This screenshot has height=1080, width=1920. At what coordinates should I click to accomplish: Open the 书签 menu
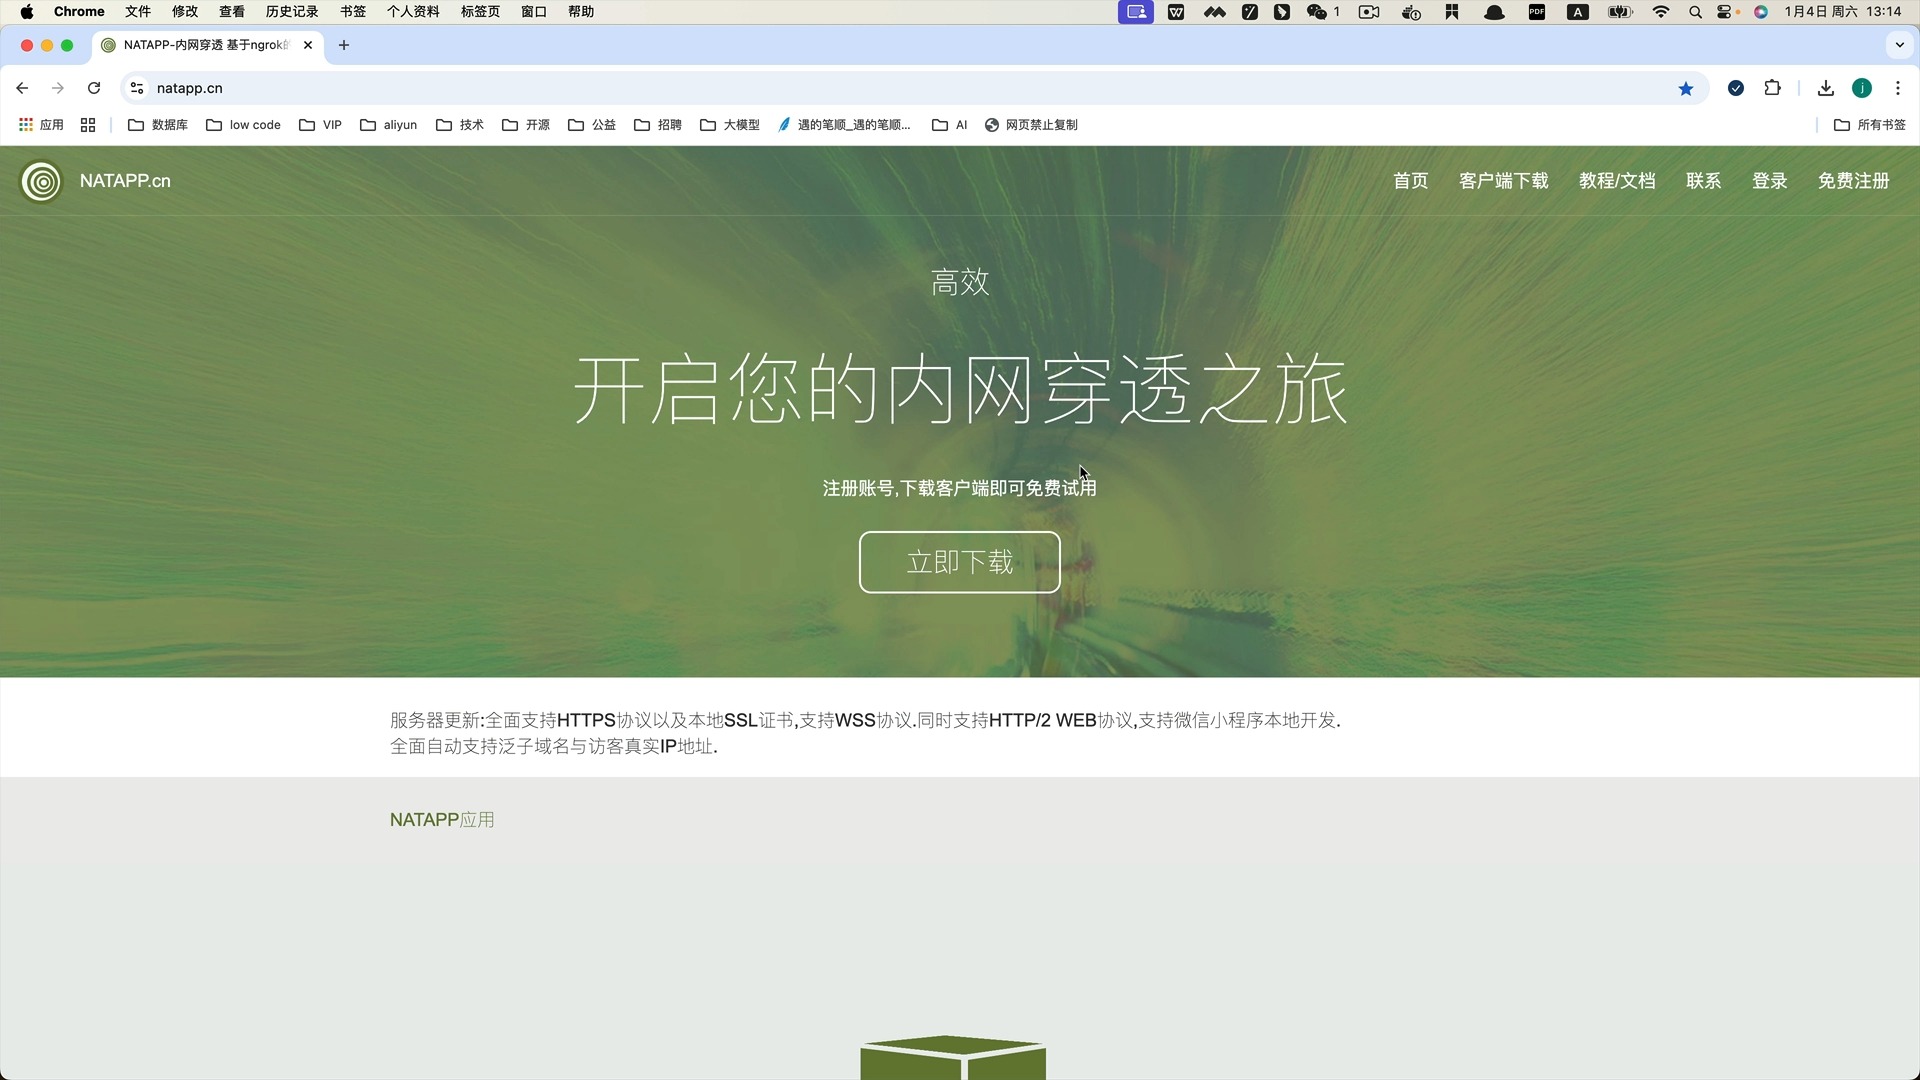pos(353,12)
